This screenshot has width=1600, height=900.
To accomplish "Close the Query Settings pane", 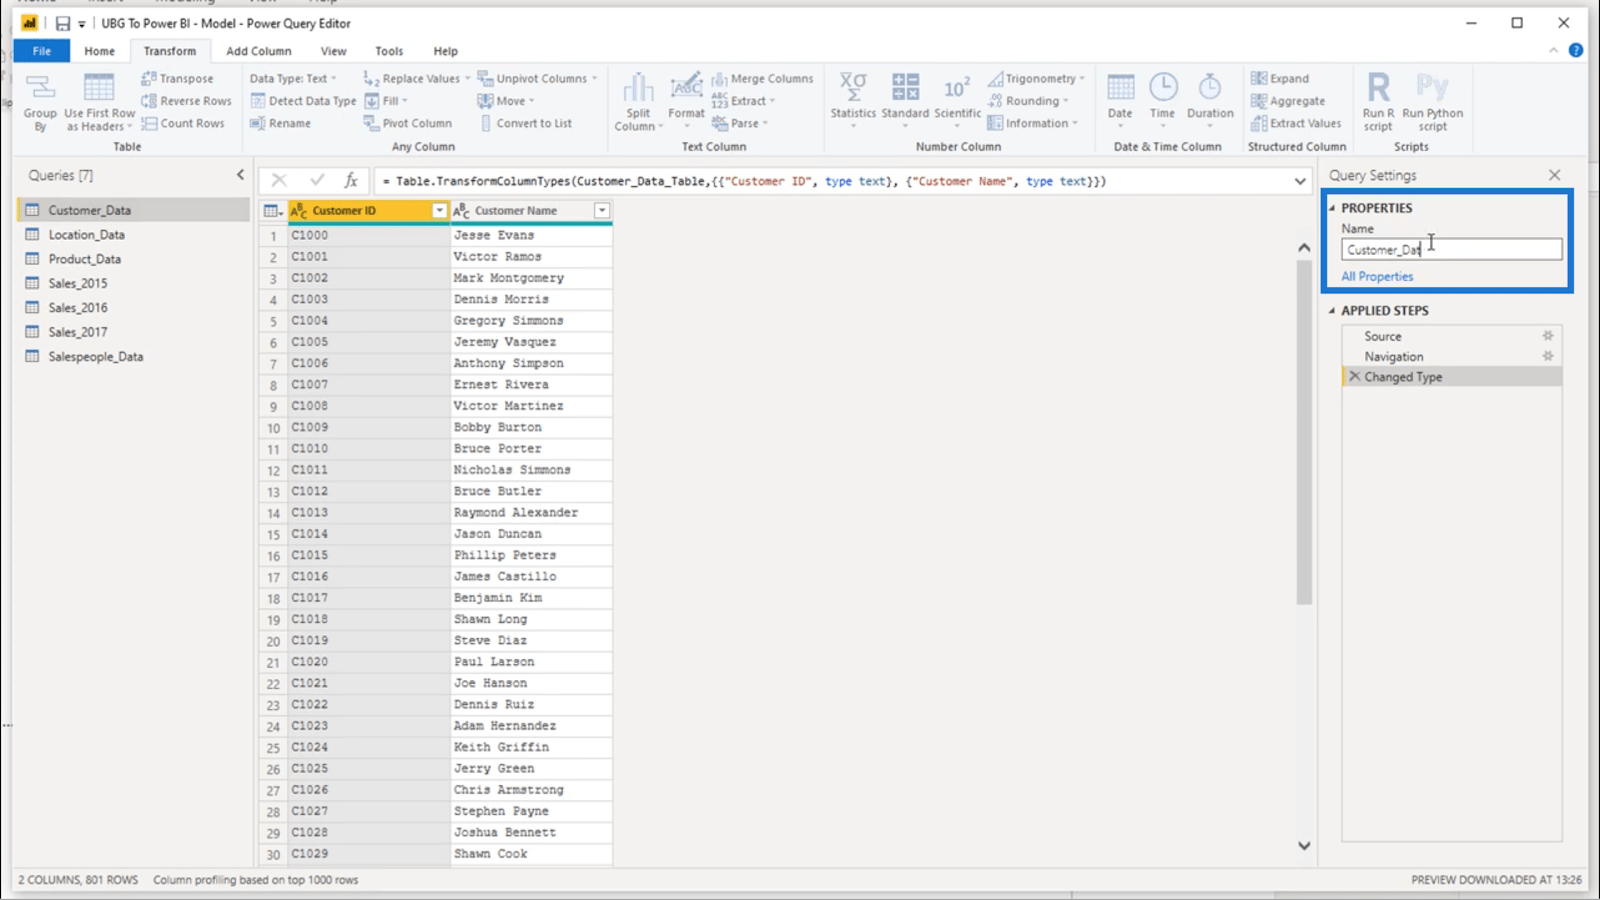I will (1554, 175).
